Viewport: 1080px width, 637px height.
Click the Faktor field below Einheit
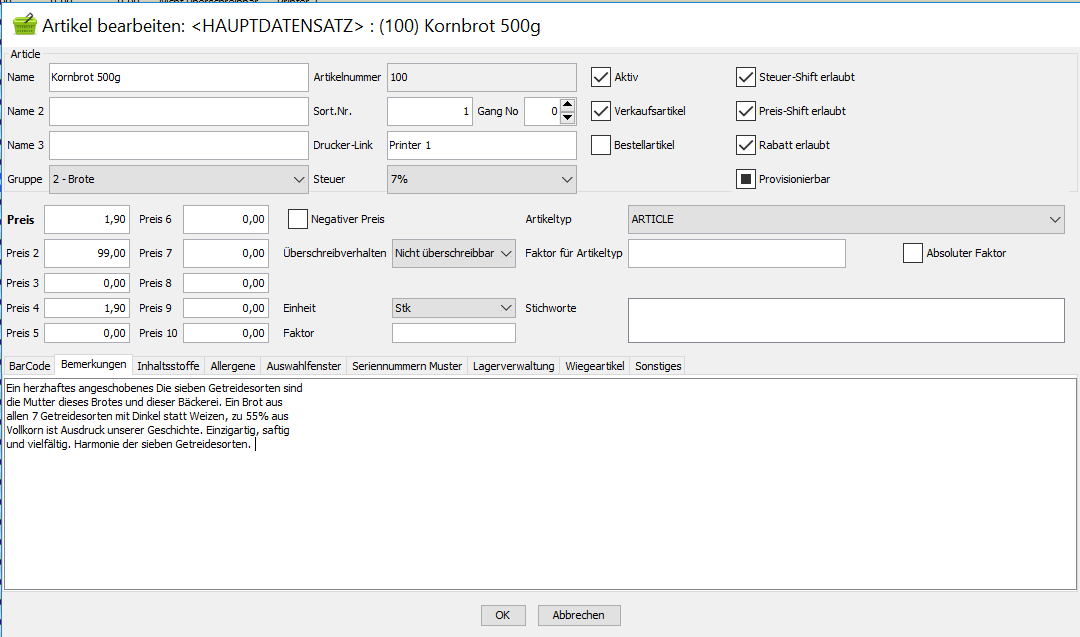(453, 333)
